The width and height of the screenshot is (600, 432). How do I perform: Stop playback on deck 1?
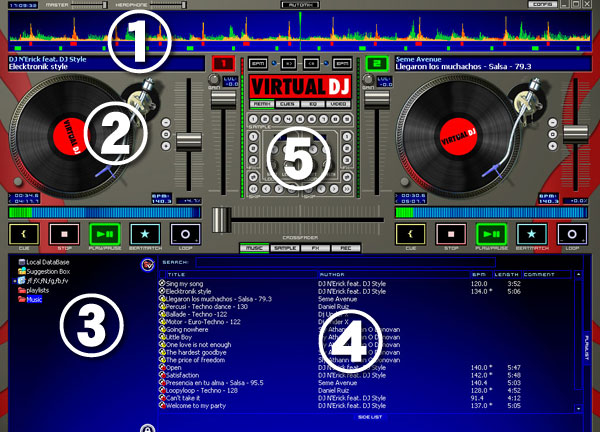[64, 234]
